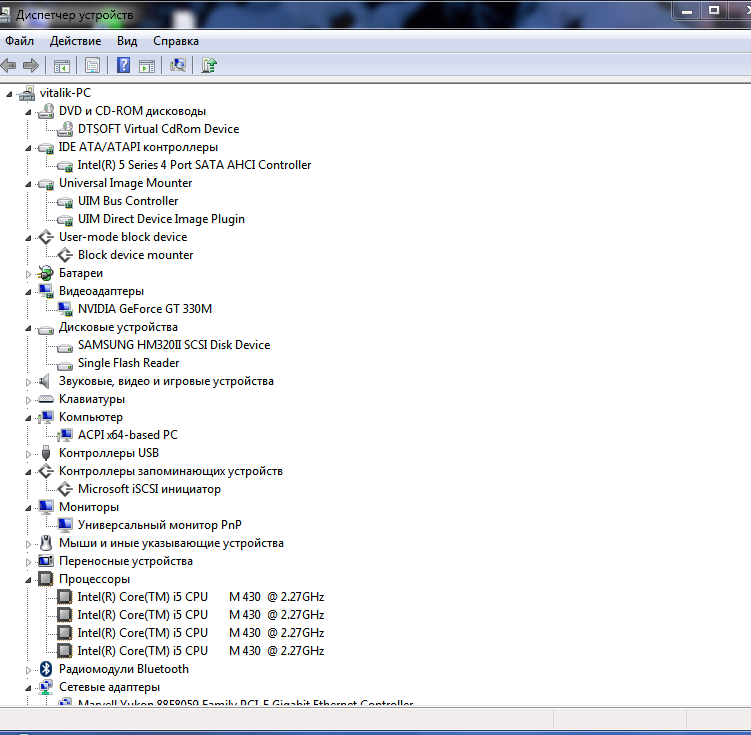Expand Мыши и иные указывающие устройства
The image size is (751, 735).
pyautogui.click(x=28, y=544)
